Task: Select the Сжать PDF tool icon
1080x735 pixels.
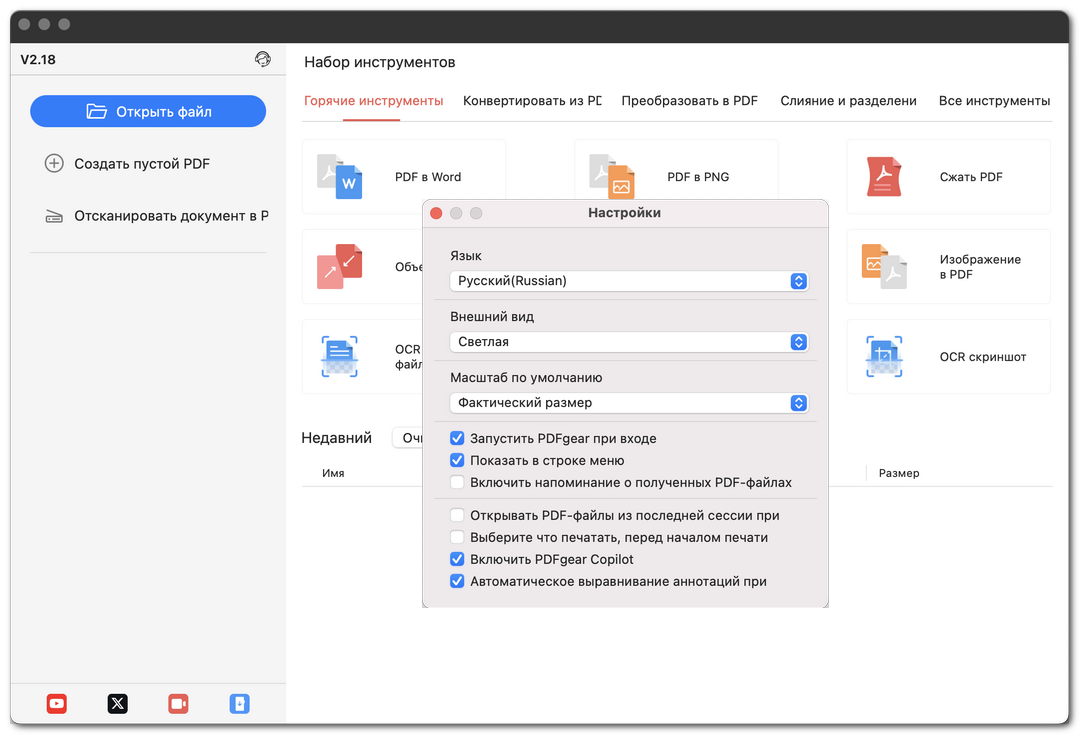Action: (884, 177)
